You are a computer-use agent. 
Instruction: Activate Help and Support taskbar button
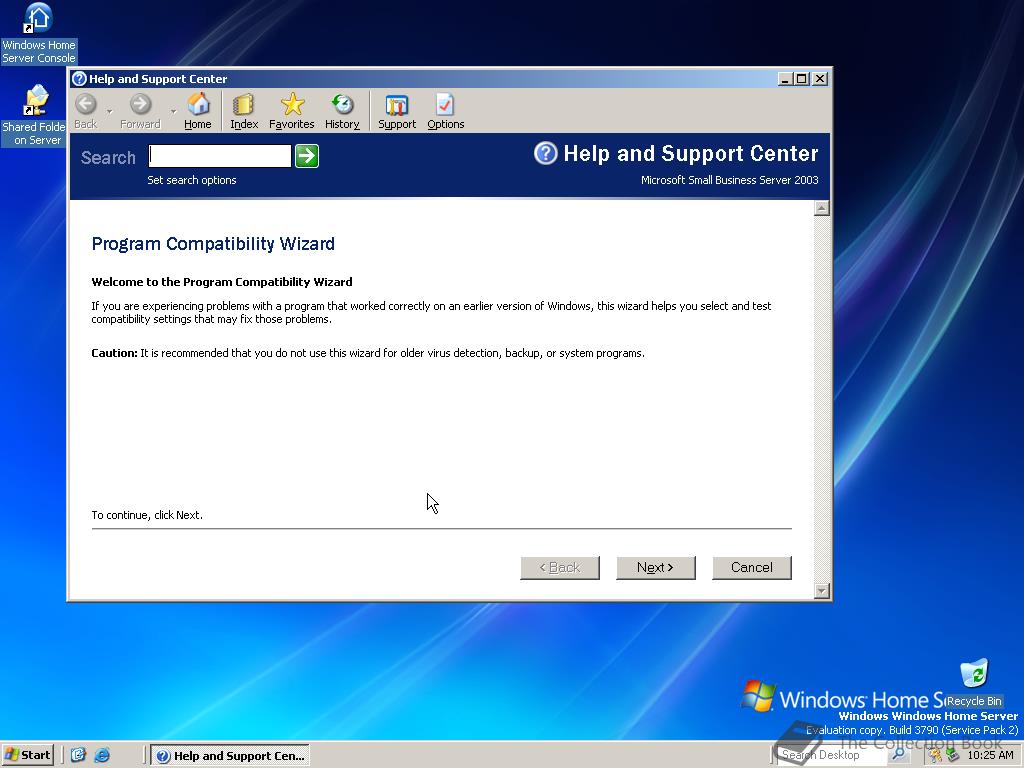230,756
